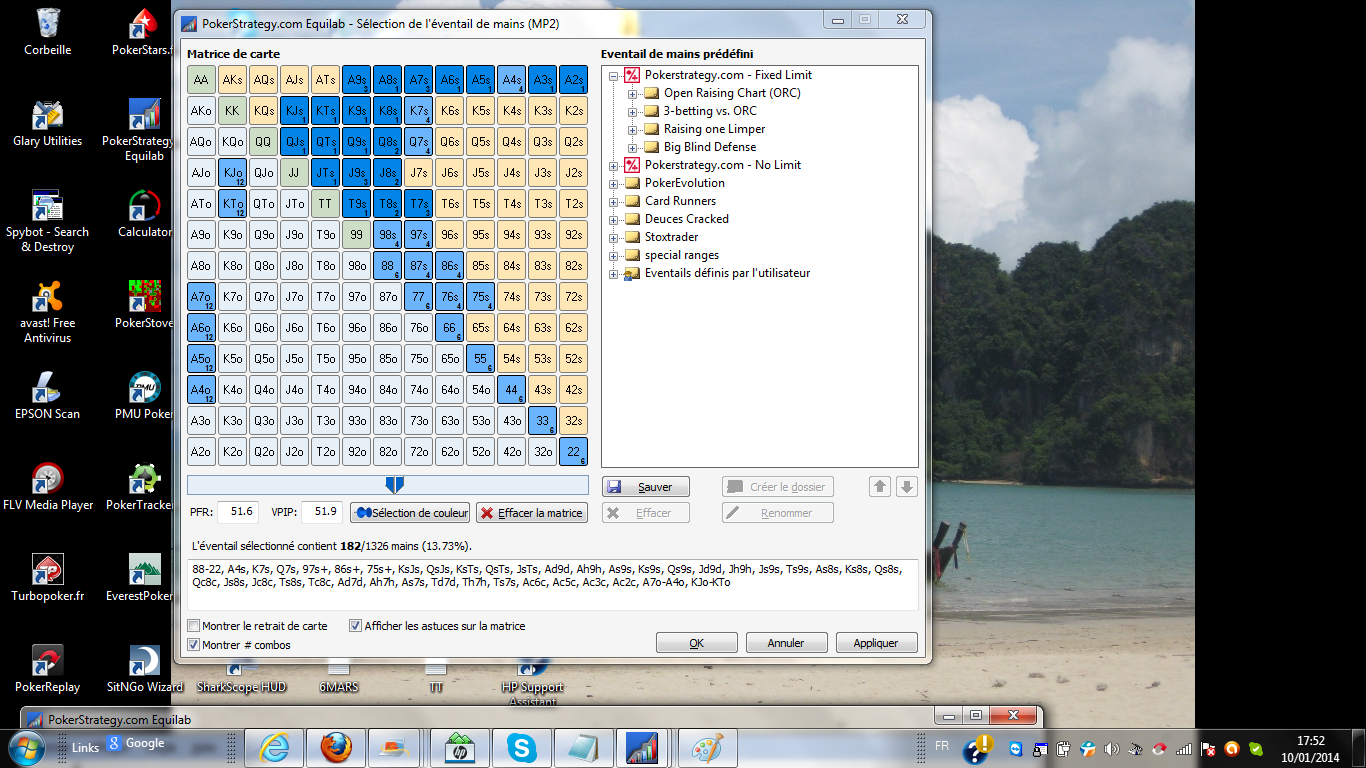Expand Open Raising Chart (ORC) folder

(x=632, y=93)
